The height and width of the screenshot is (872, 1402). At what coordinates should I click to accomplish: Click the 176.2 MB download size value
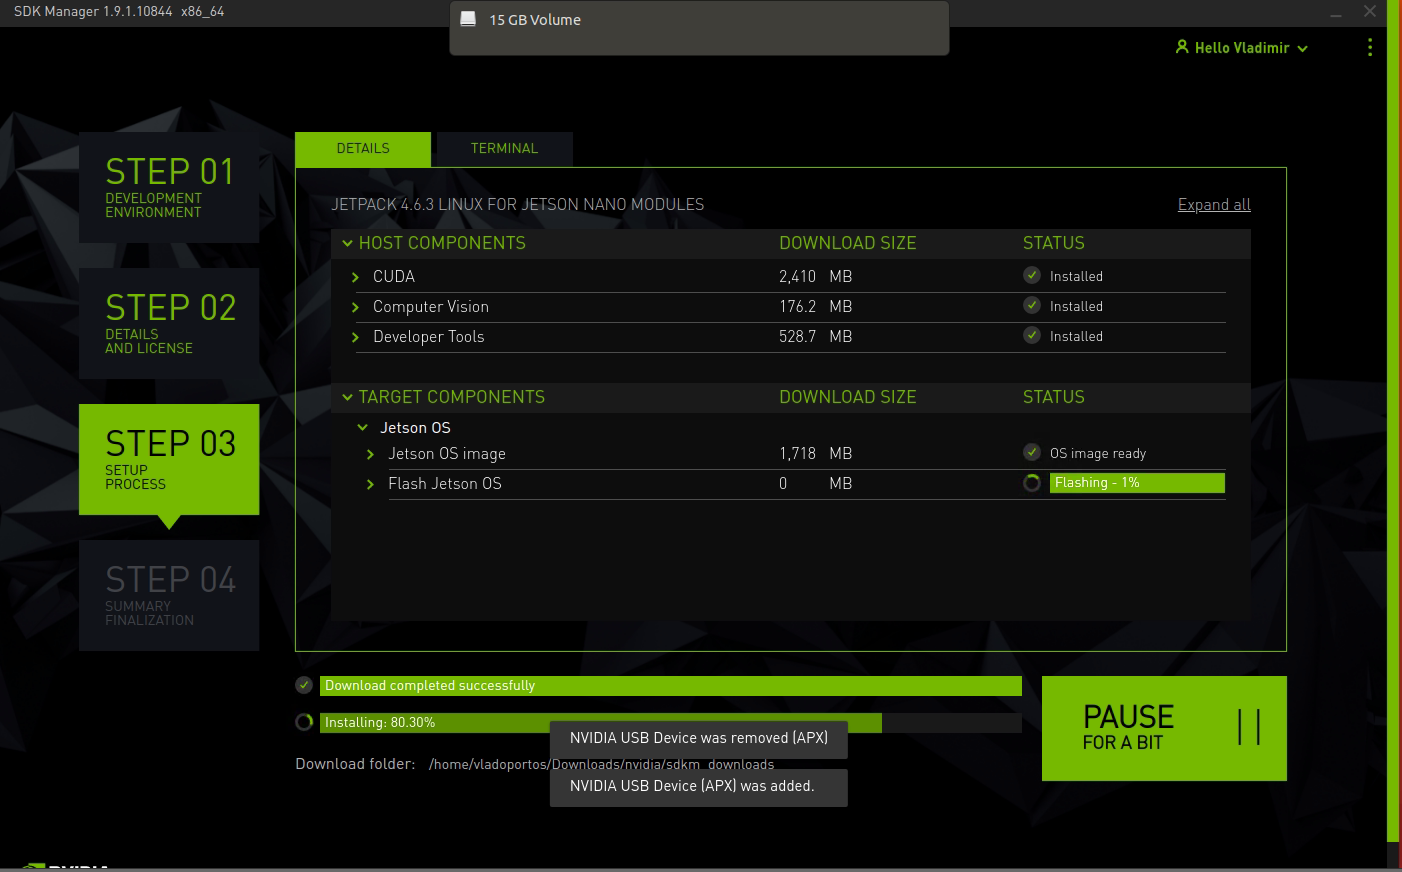click(x=815, y=306)
